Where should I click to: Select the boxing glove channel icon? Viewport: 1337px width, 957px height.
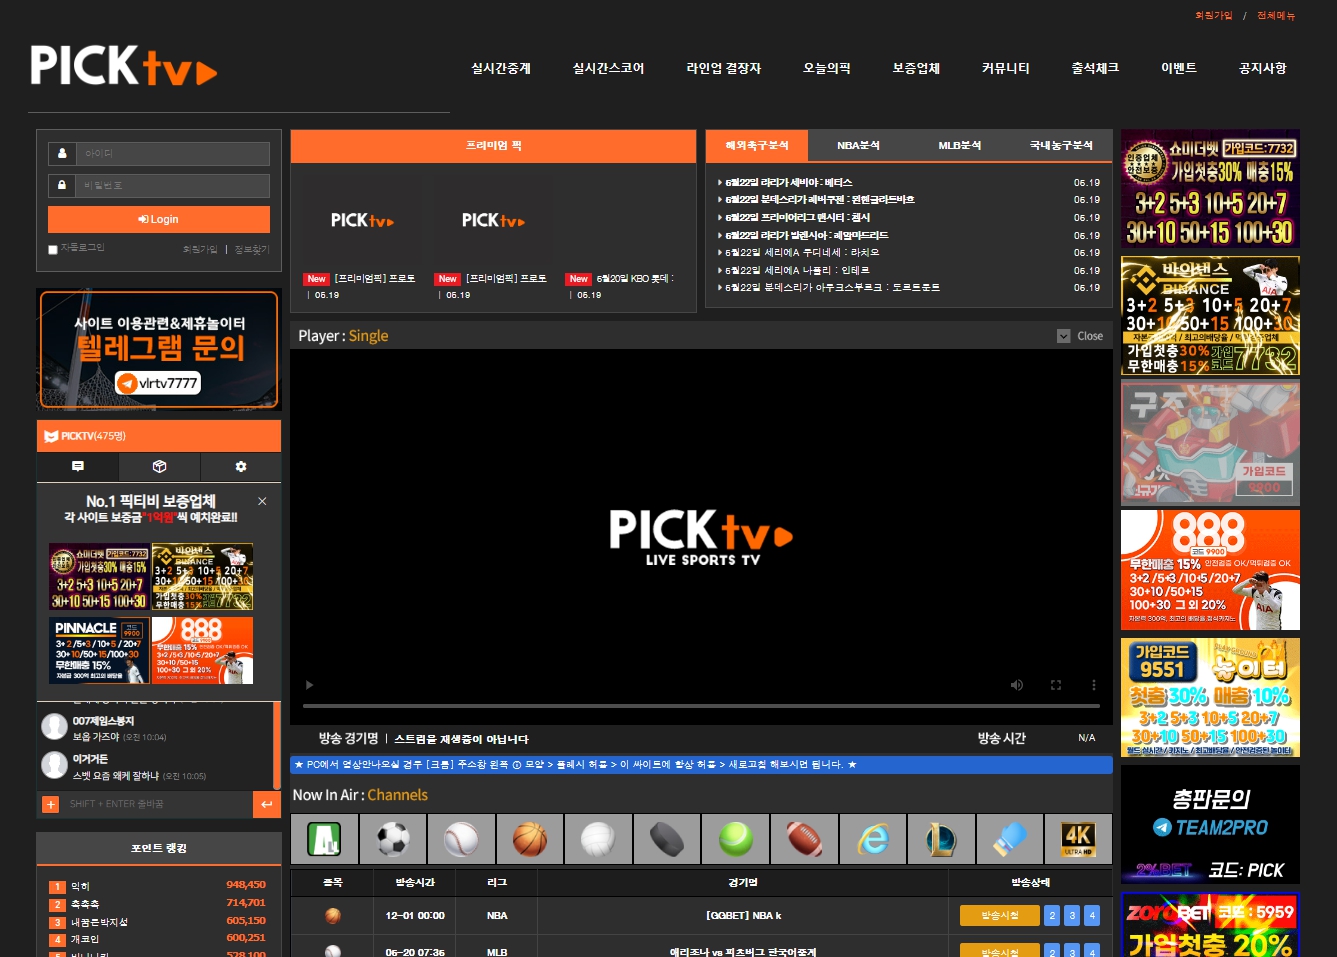1010,839
